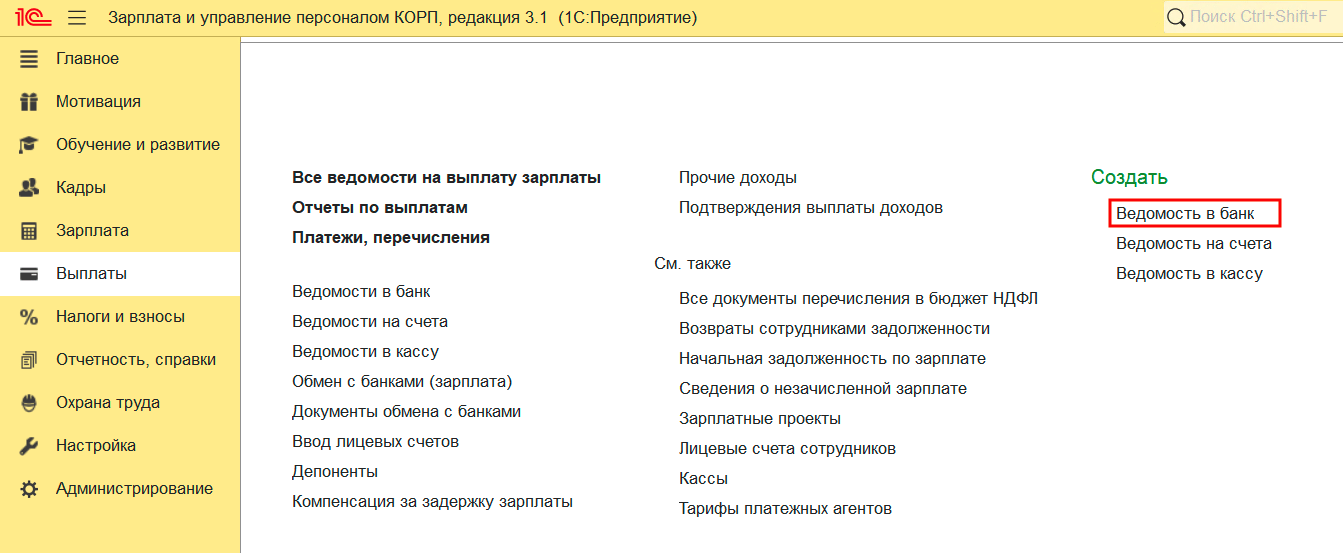Open the Отчетность, справки section
Viewport: 1343px width, 553px height.
pos(135,360)
